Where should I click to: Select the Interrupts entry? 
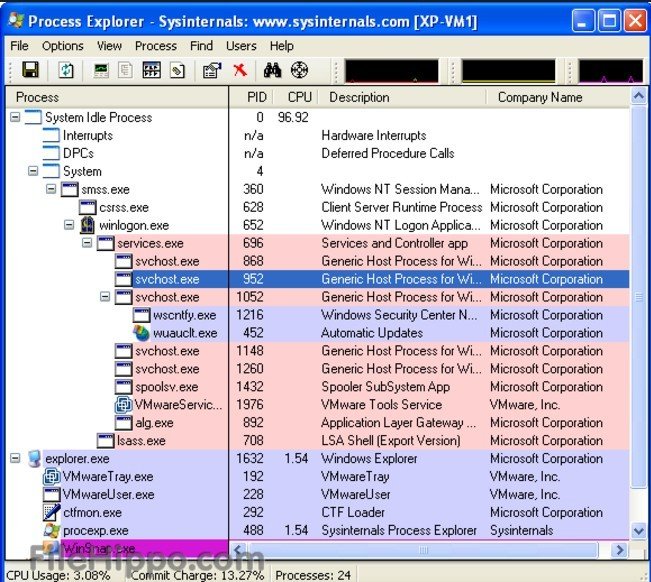tap(88, 135)
